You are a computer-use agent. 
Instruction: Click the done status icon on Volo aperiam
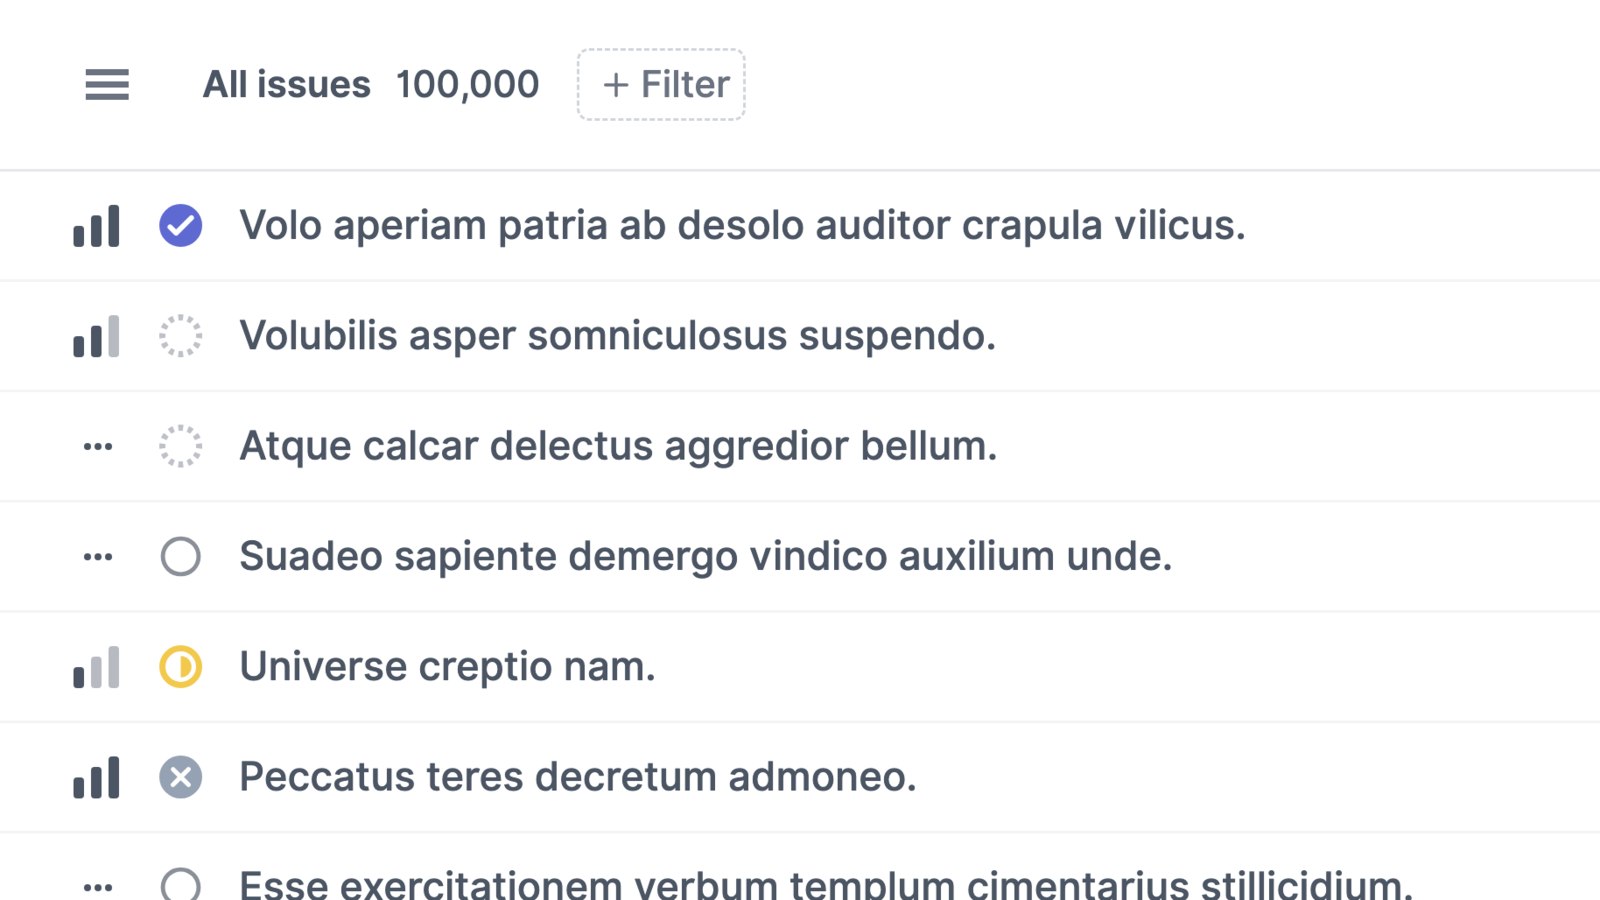coord(181,225)
